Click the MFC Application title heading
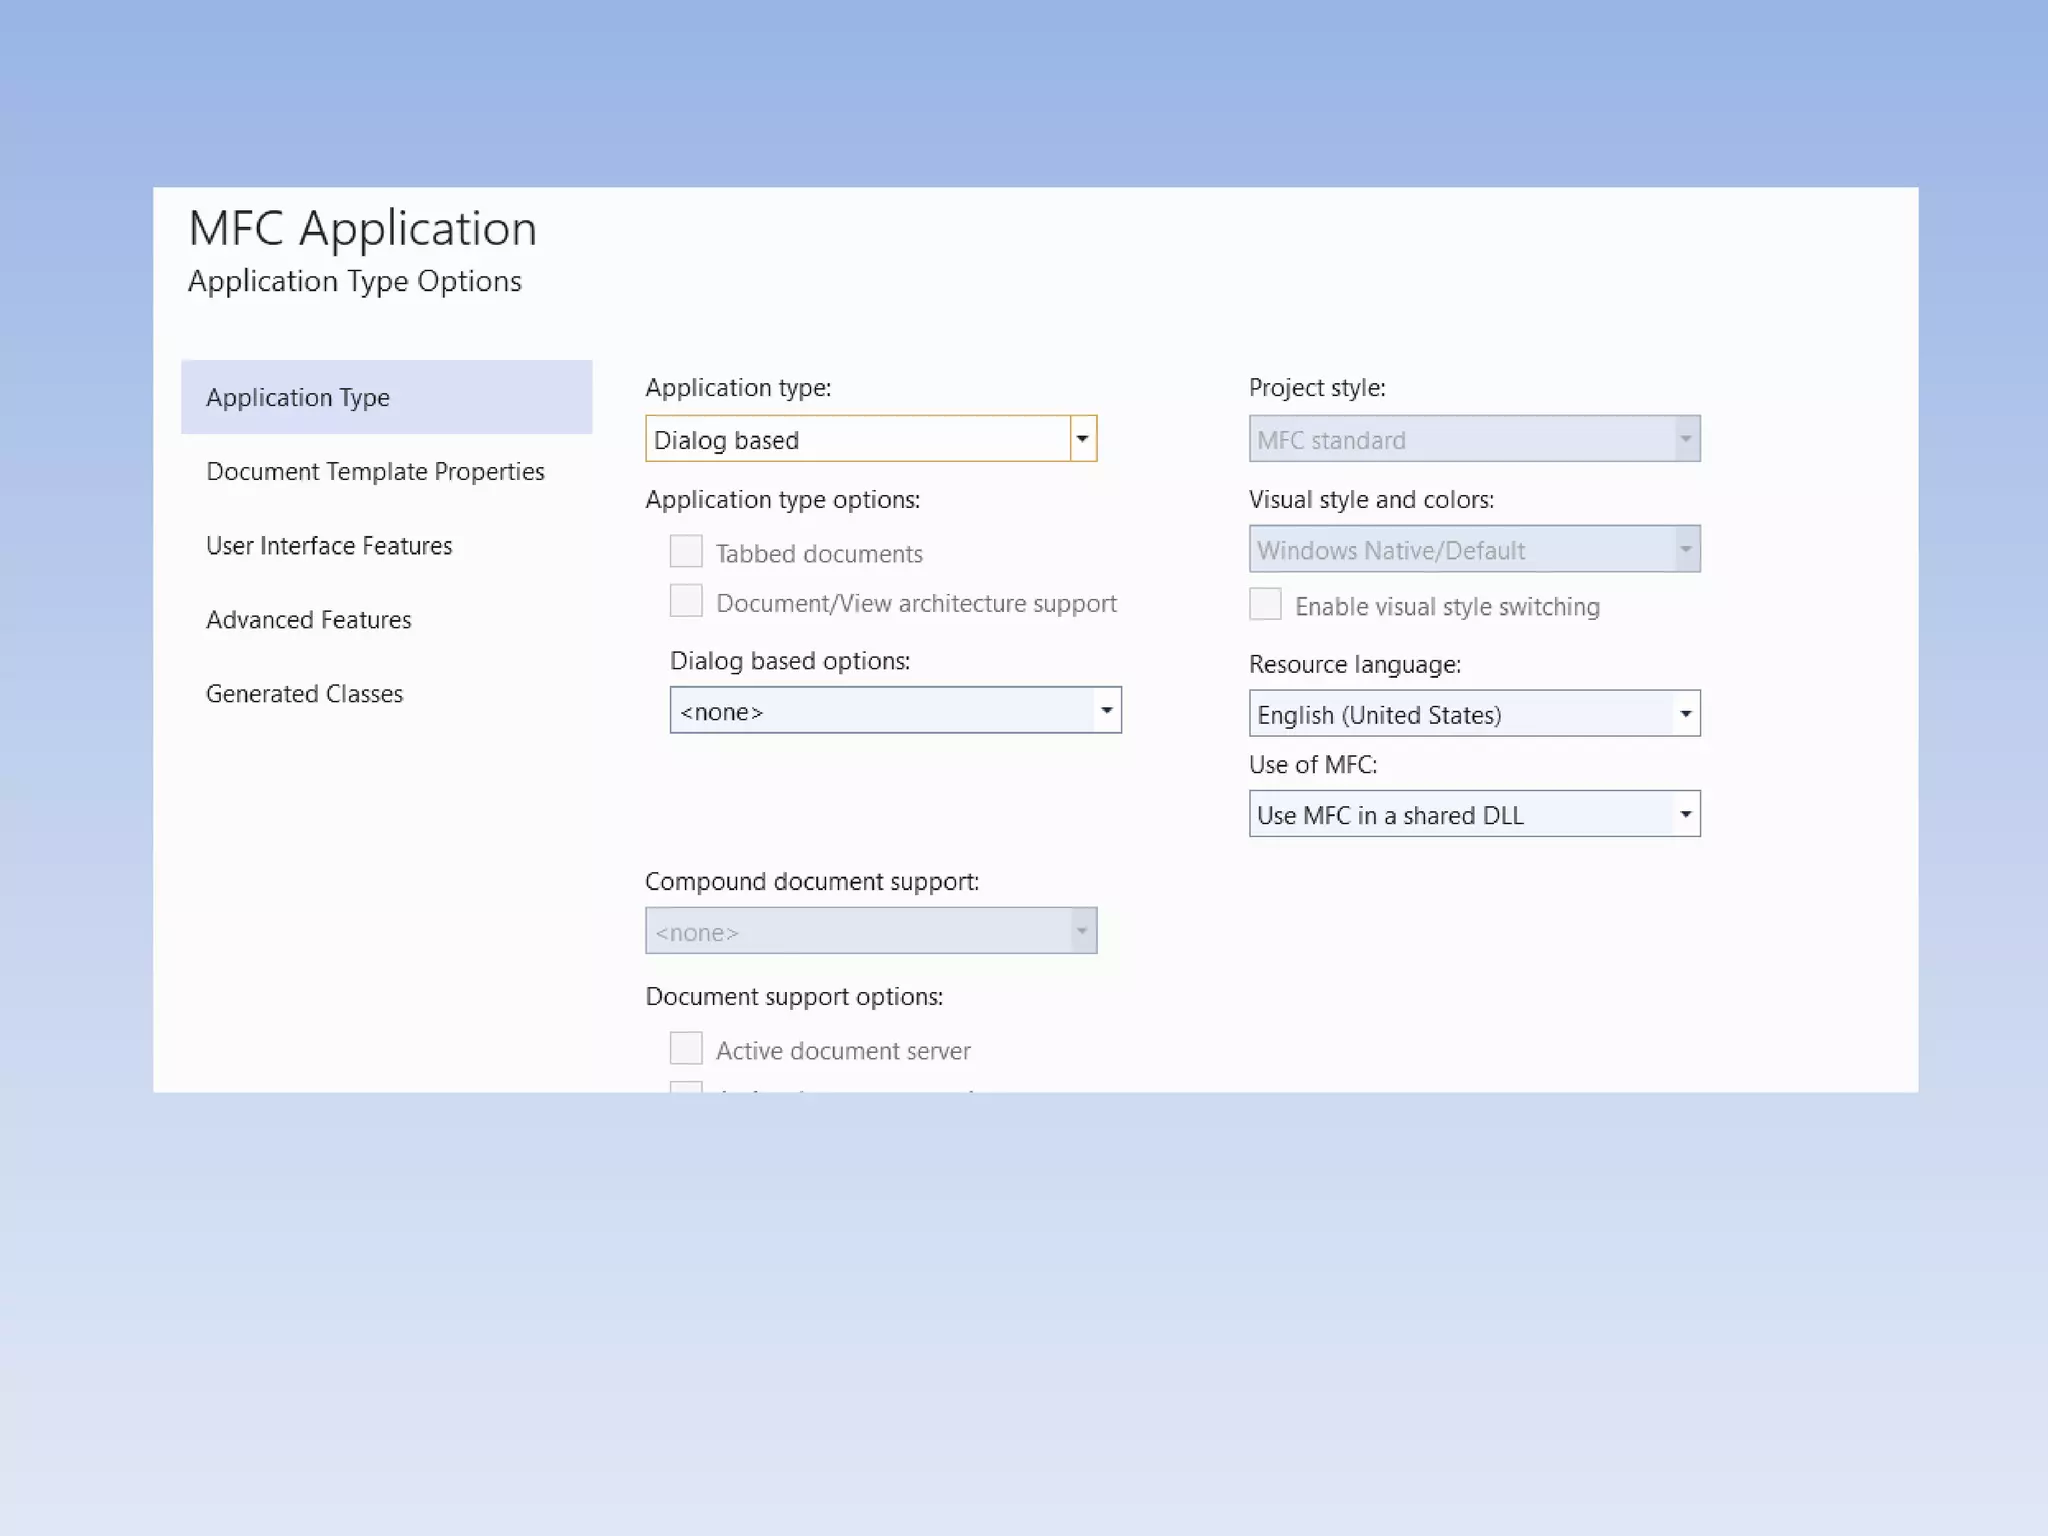 pos(362,228)
